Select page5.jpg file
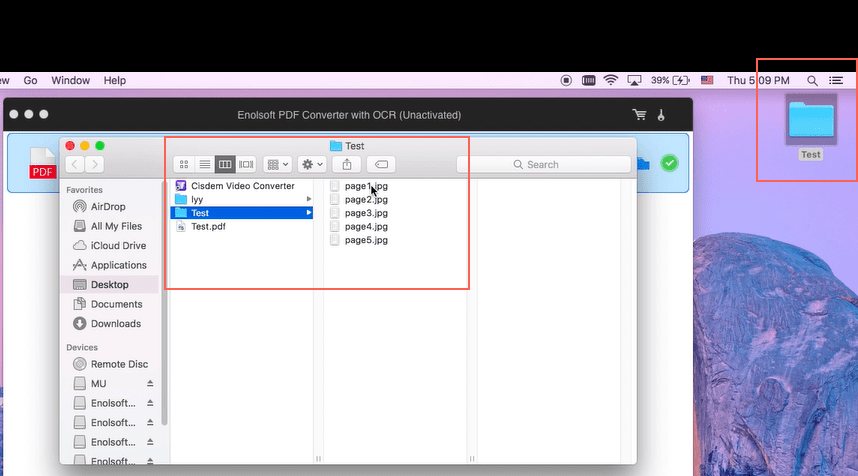The image size is (858, 476). [x=366, y=240]
